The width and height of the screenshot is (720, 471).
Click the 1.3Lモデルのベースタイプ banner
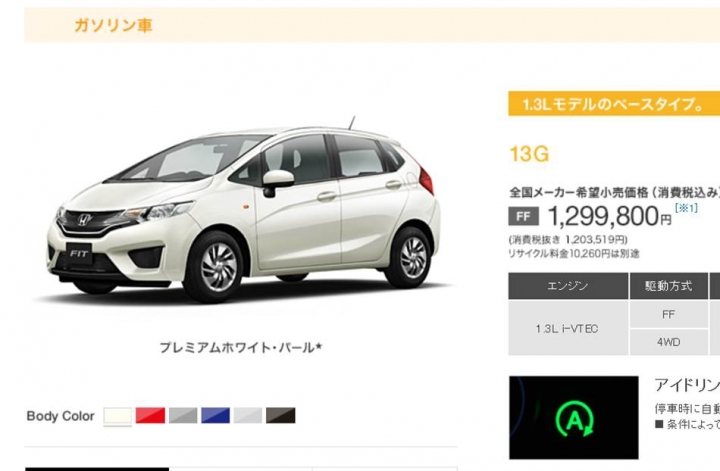(614, 104)
